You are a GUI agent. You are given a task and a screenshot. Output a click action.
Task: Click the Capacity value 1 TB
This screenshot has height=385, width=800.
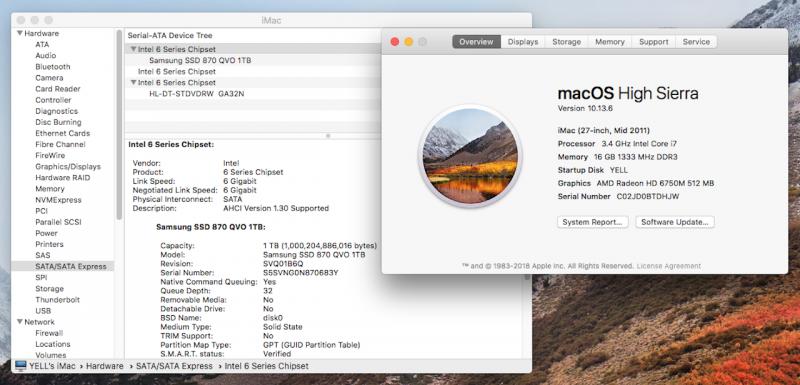[320, 246]
